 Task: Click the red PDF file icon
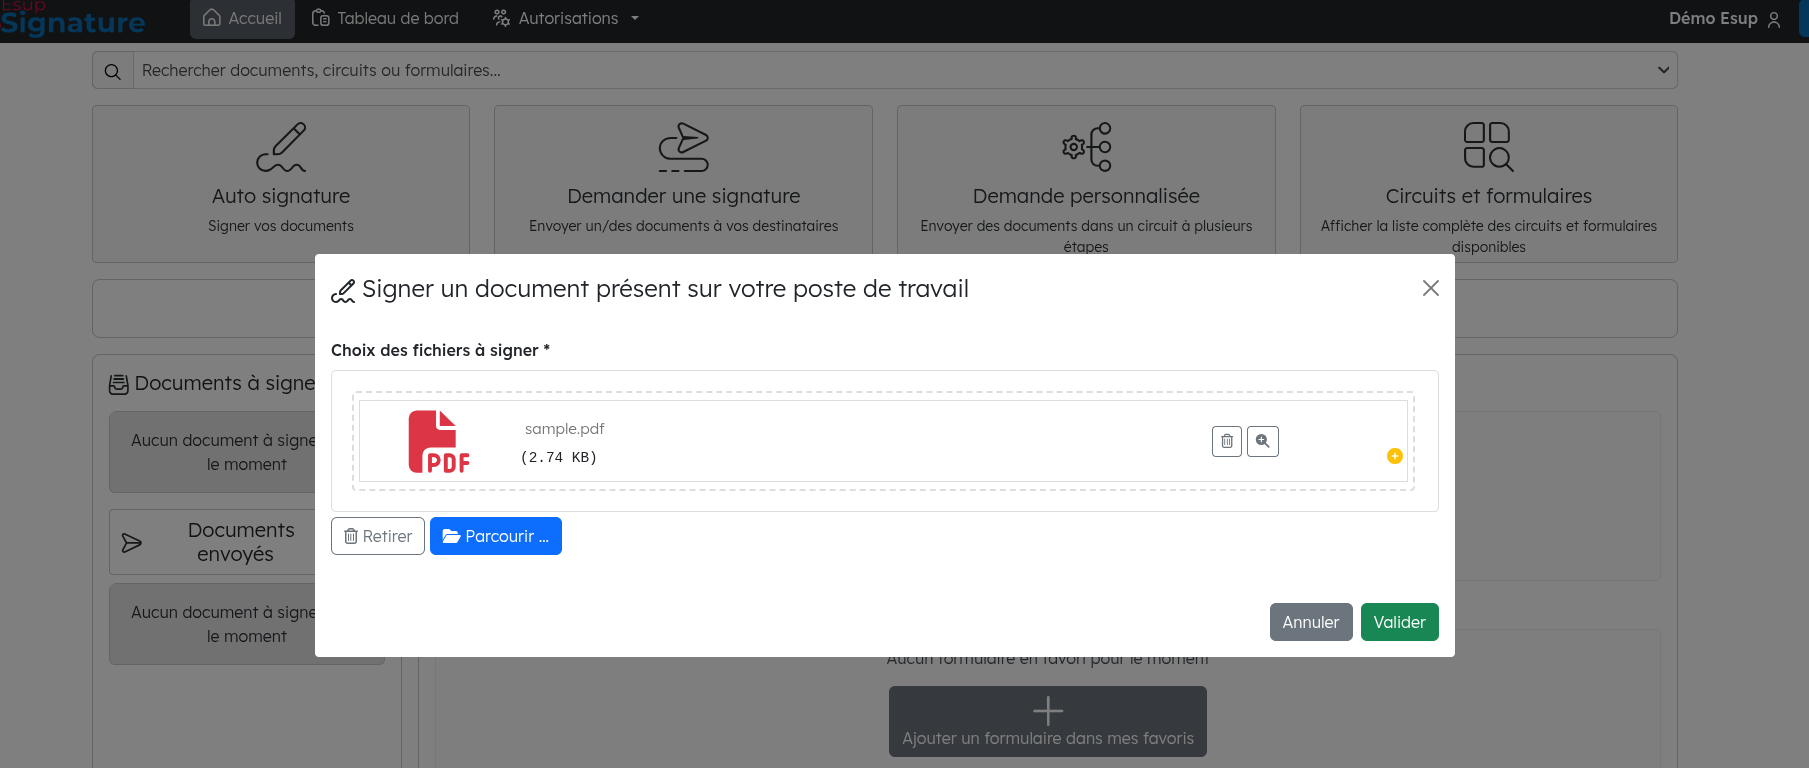point(438,441)
